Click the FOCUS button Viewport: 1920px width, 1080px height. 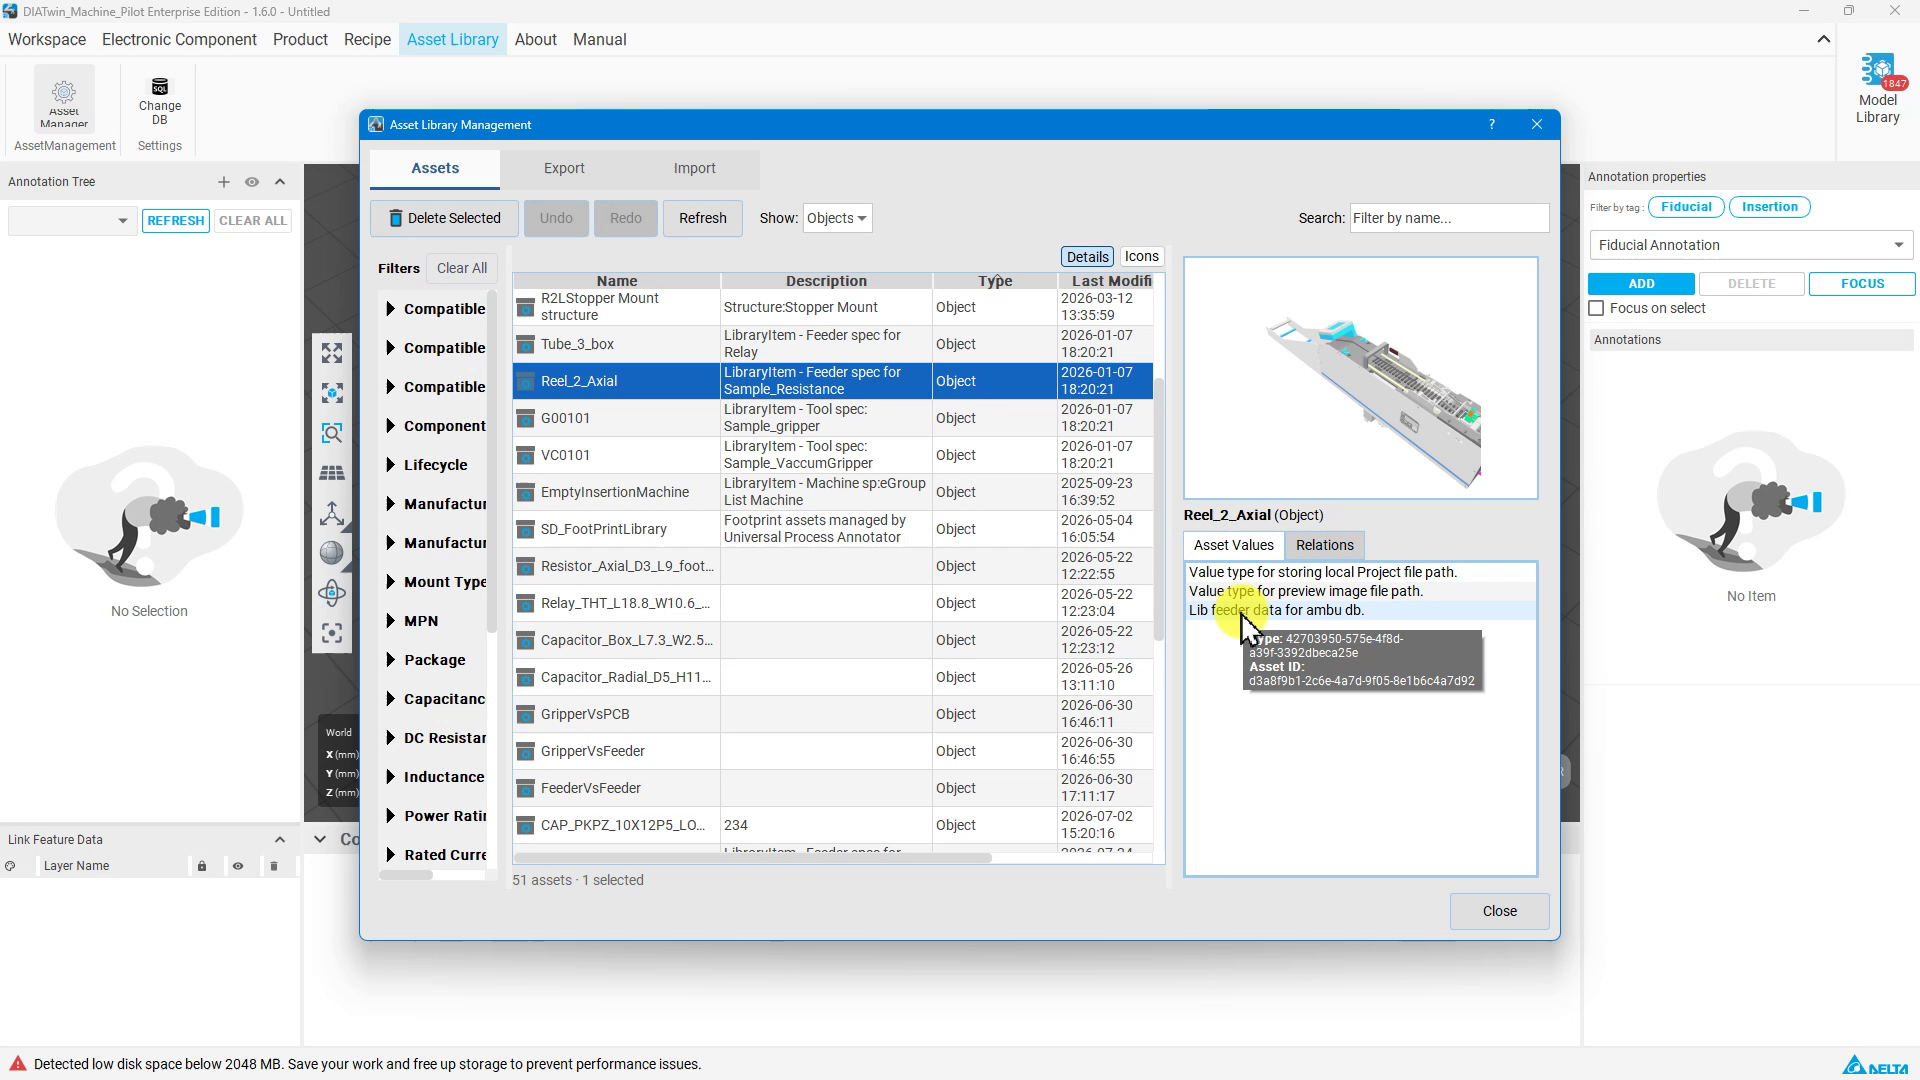[x=1862, y=284]
